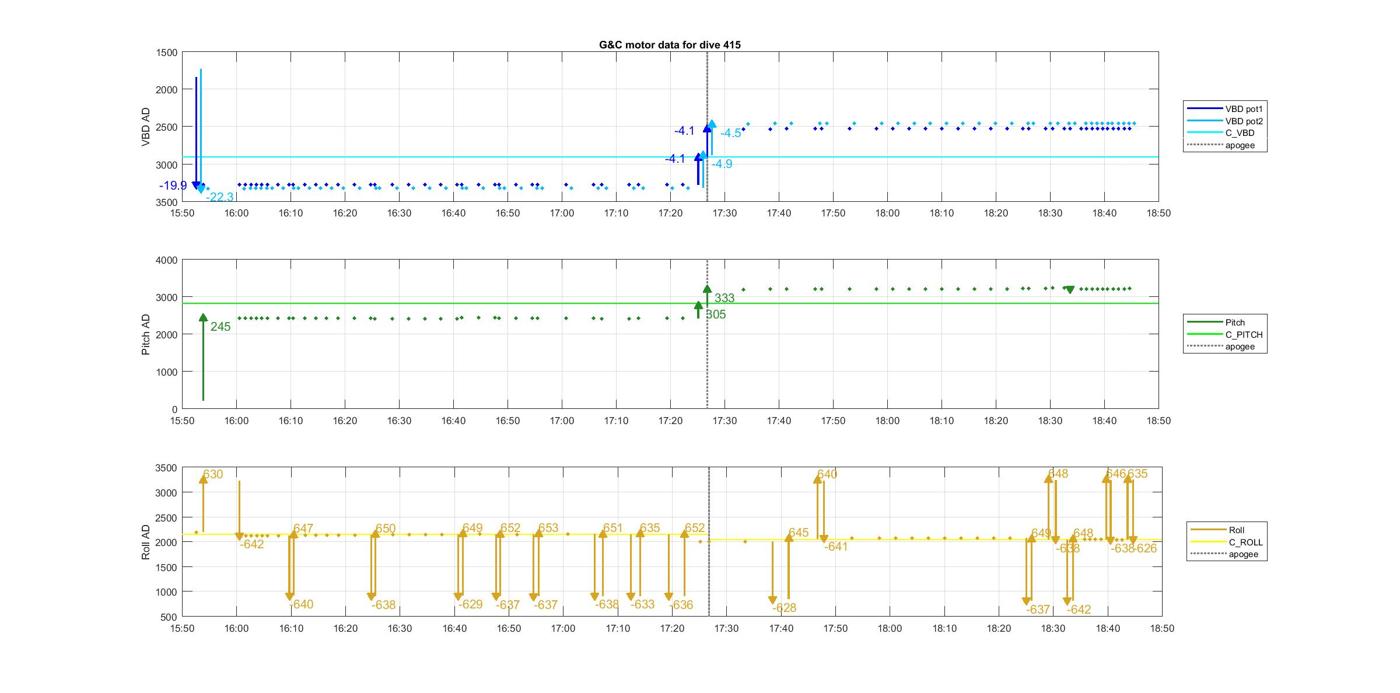
Task: Click the '-19.9' annotation in the VBD plot
Action: click(x=173, y=186)
